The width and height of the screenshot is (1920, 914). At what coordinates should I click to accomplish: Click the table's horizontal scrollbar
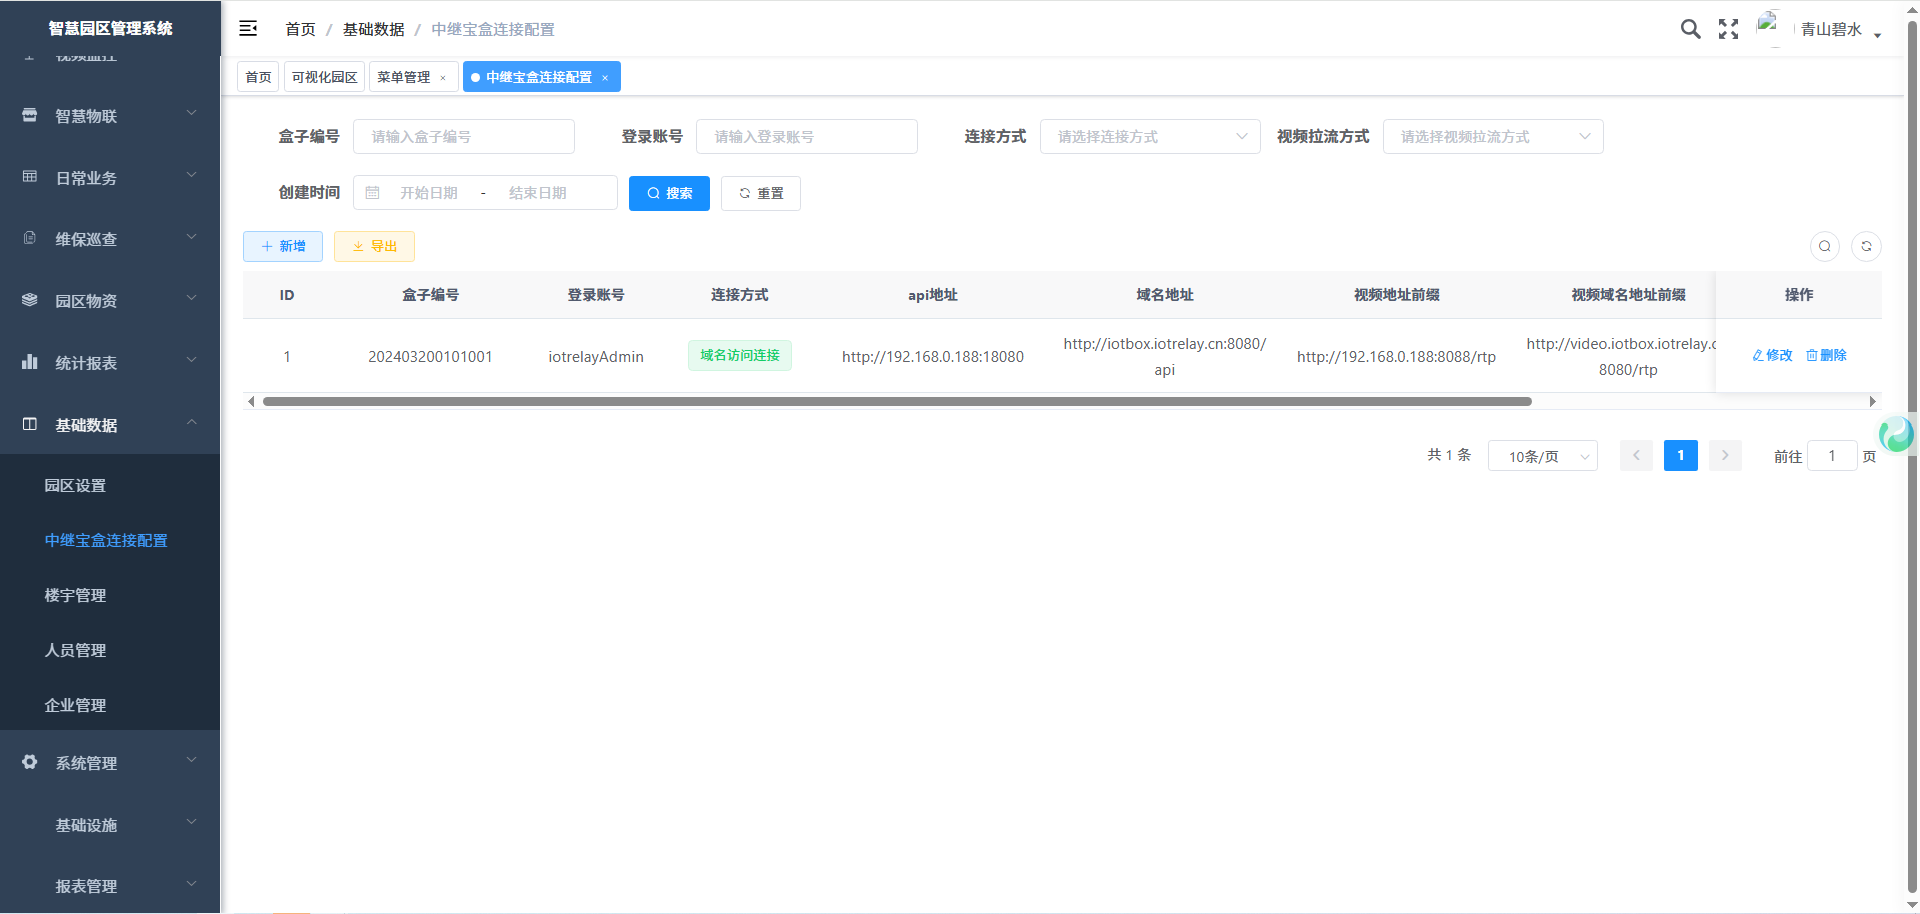coord(896,402)
